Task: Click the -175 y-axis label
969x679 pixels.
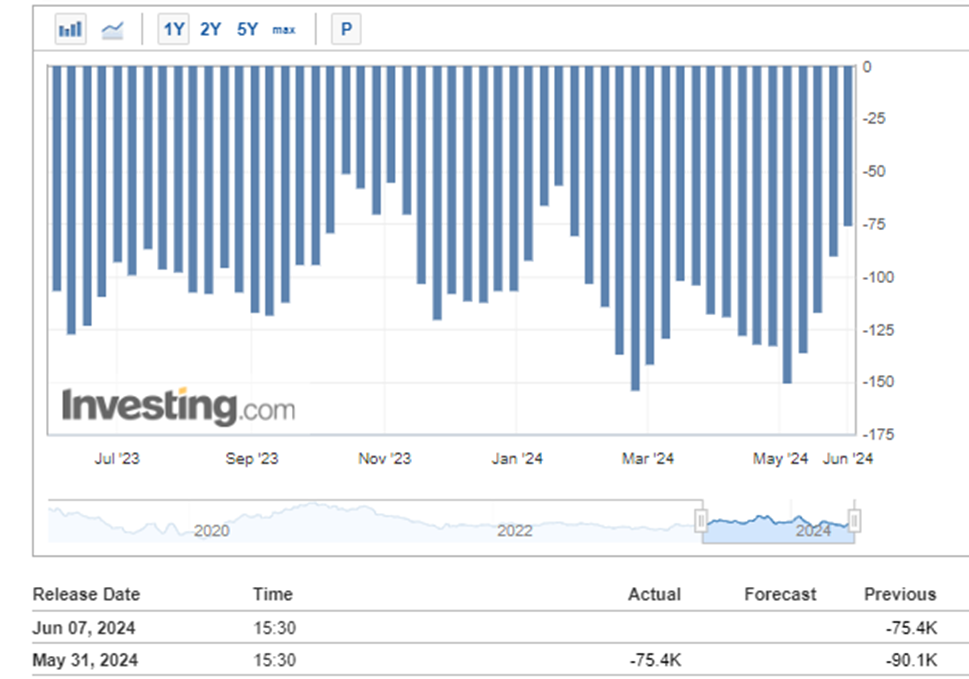Action: tap(878, 434)
